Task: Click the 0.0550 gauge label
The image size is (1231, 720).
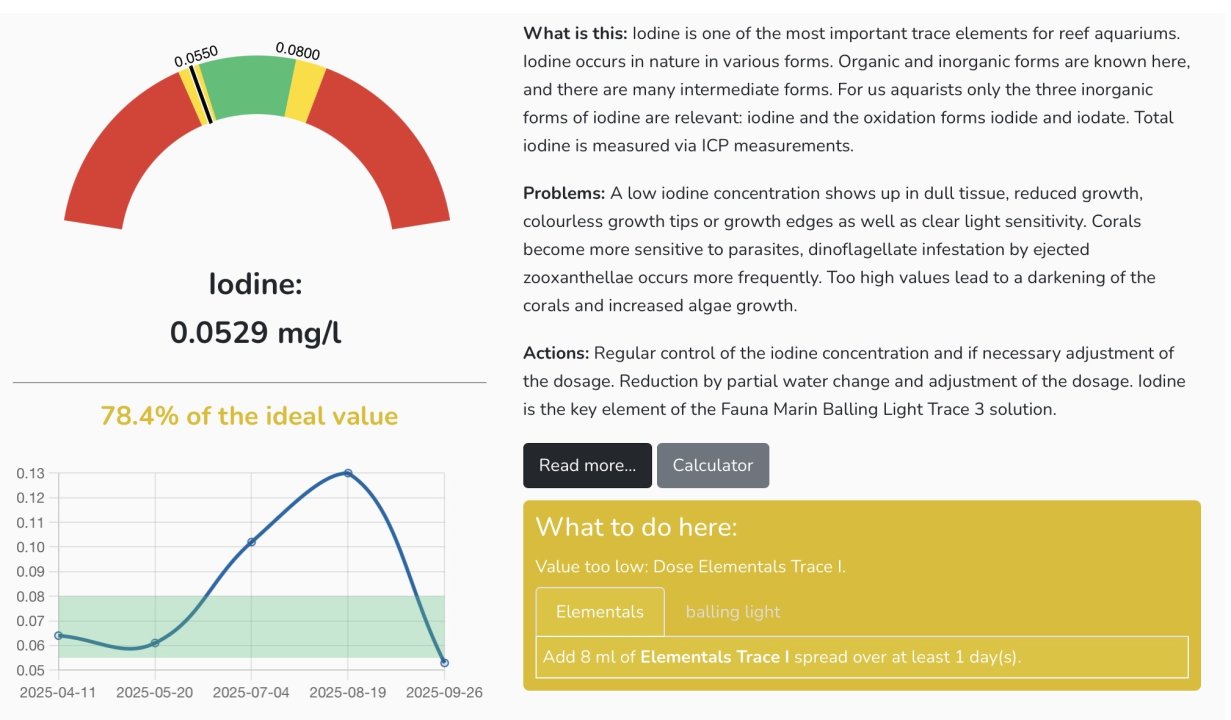Action: (x=196, y=59)
